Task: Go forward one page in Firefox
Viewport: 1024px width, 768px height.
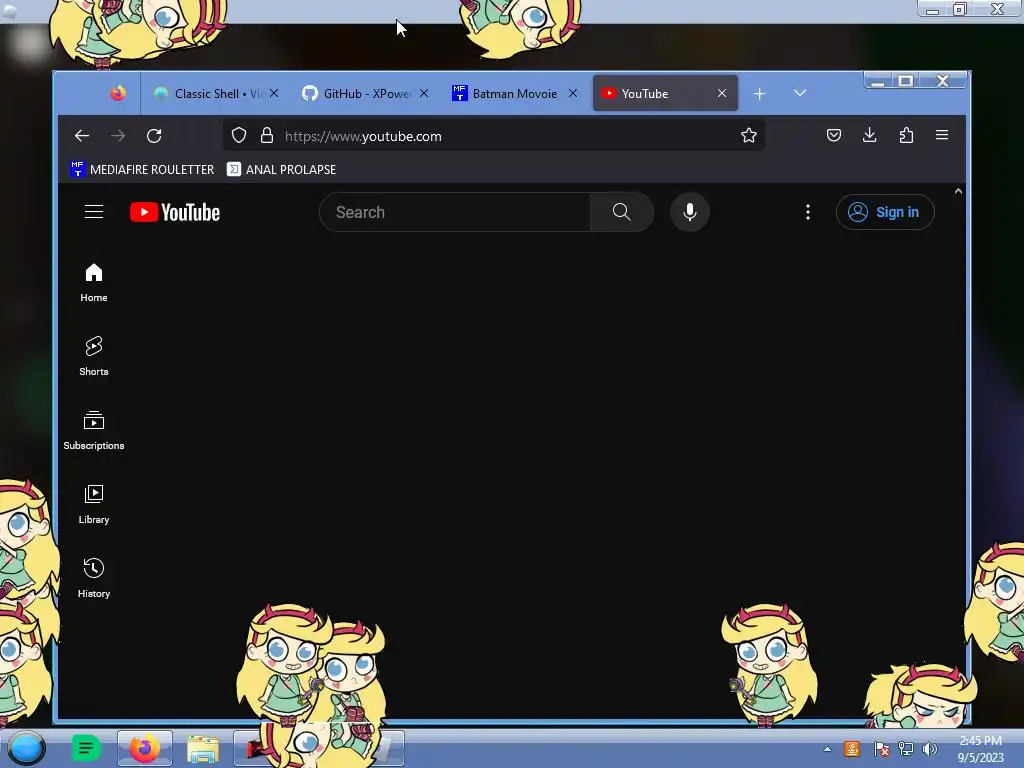Action: coord(118,136)
